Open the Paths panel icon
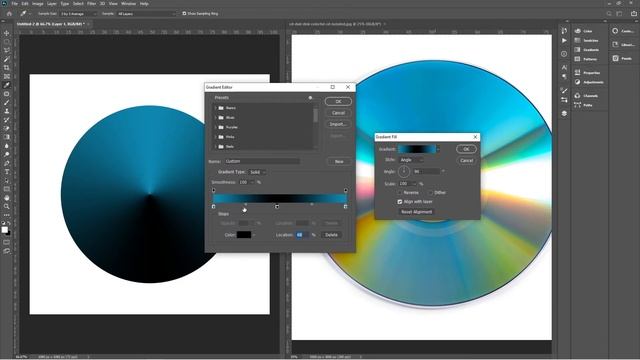Viewport: 640px width, 360px height. point(578,105)
